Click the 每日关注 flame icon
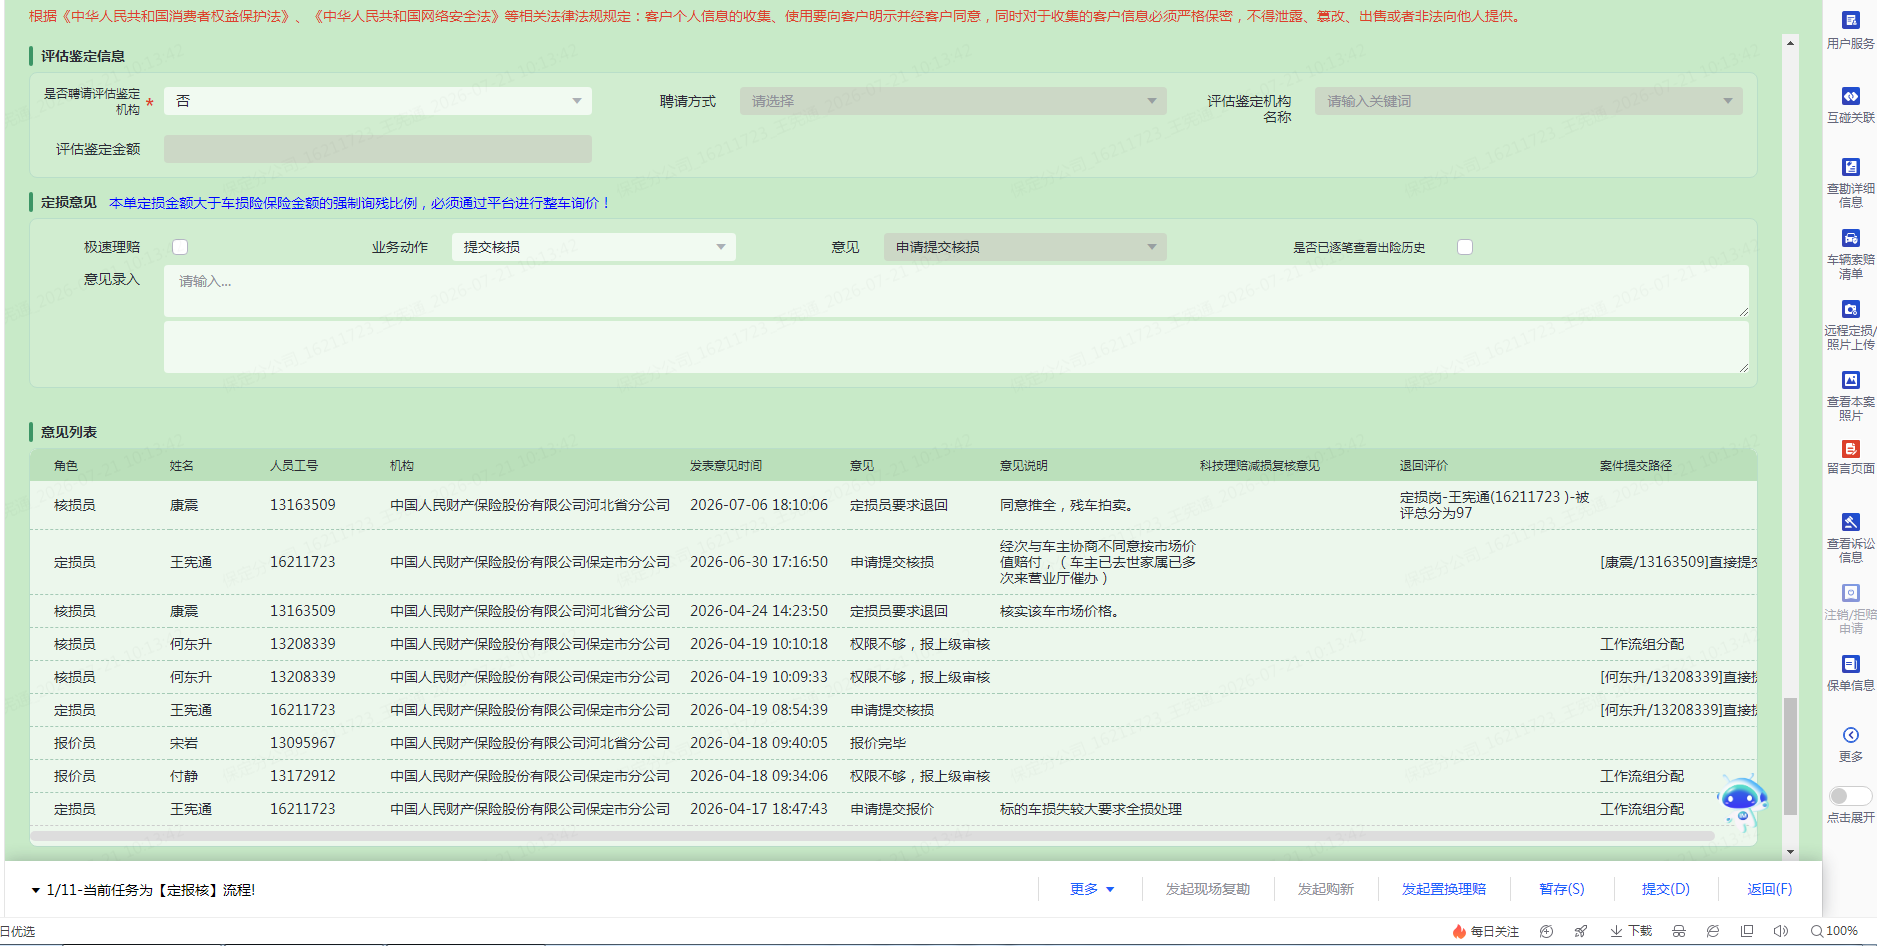1877x946 pixels. tap(1459, 931)
